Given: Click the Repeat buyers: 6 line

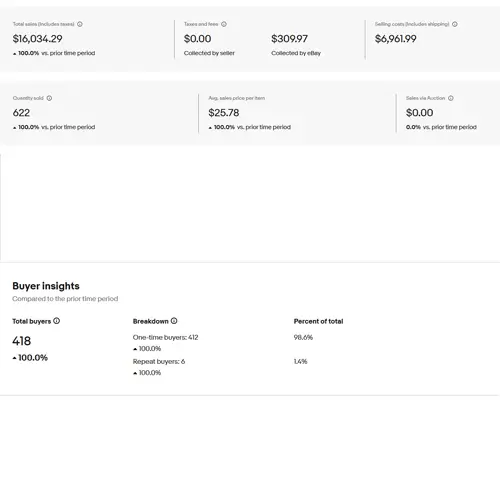Looking at the screenshot, I should point(159,361).
